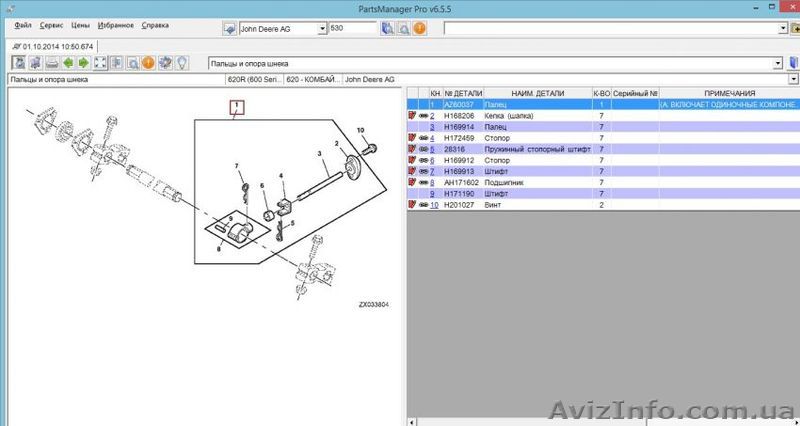Screen dimensions: 800x426
Task: Click the magnifier icon in the diagram toolbar
Action: click(132, 63)
